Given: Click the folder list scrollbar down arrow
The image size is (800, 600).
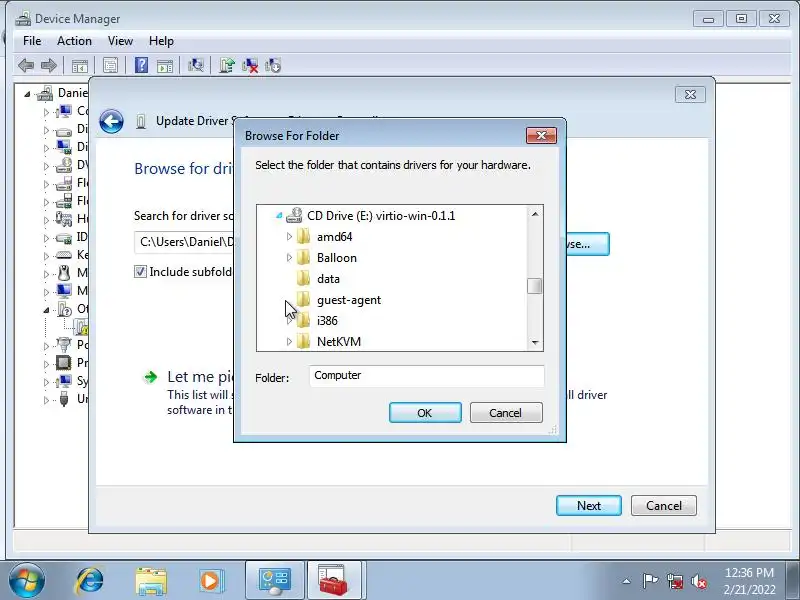Looking at the screenshot, I should point(535,342).
